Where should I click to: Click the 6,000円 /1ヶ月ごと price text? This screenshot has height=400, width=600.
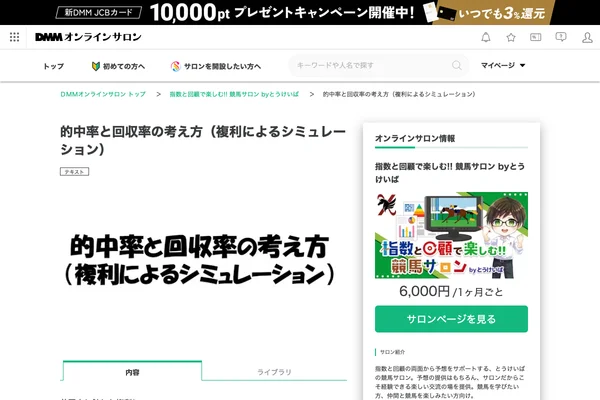[451, 291]
